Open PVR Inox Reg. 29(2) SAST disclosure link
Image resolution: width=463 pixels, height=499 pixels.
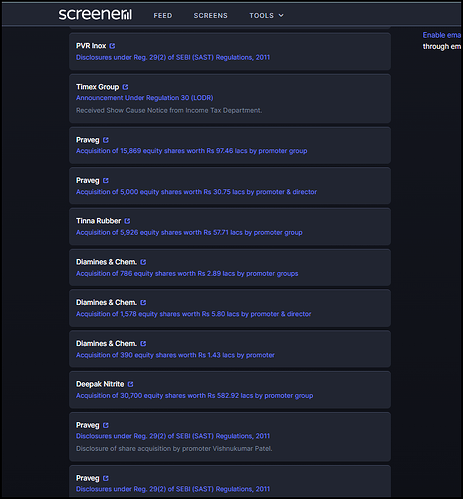pyautogui.click(x=173, y=57)
